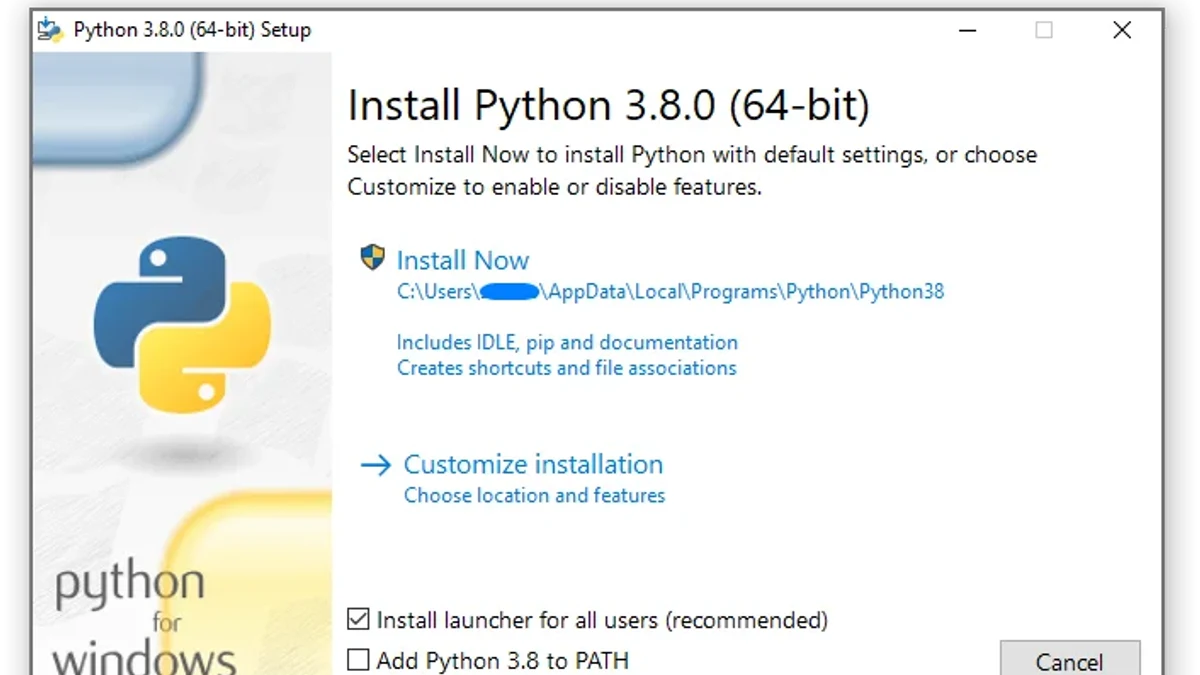The width and height of the screenshot is (1200, 675).
Task: Close the Python Setup window
Action: (1122, 30)
